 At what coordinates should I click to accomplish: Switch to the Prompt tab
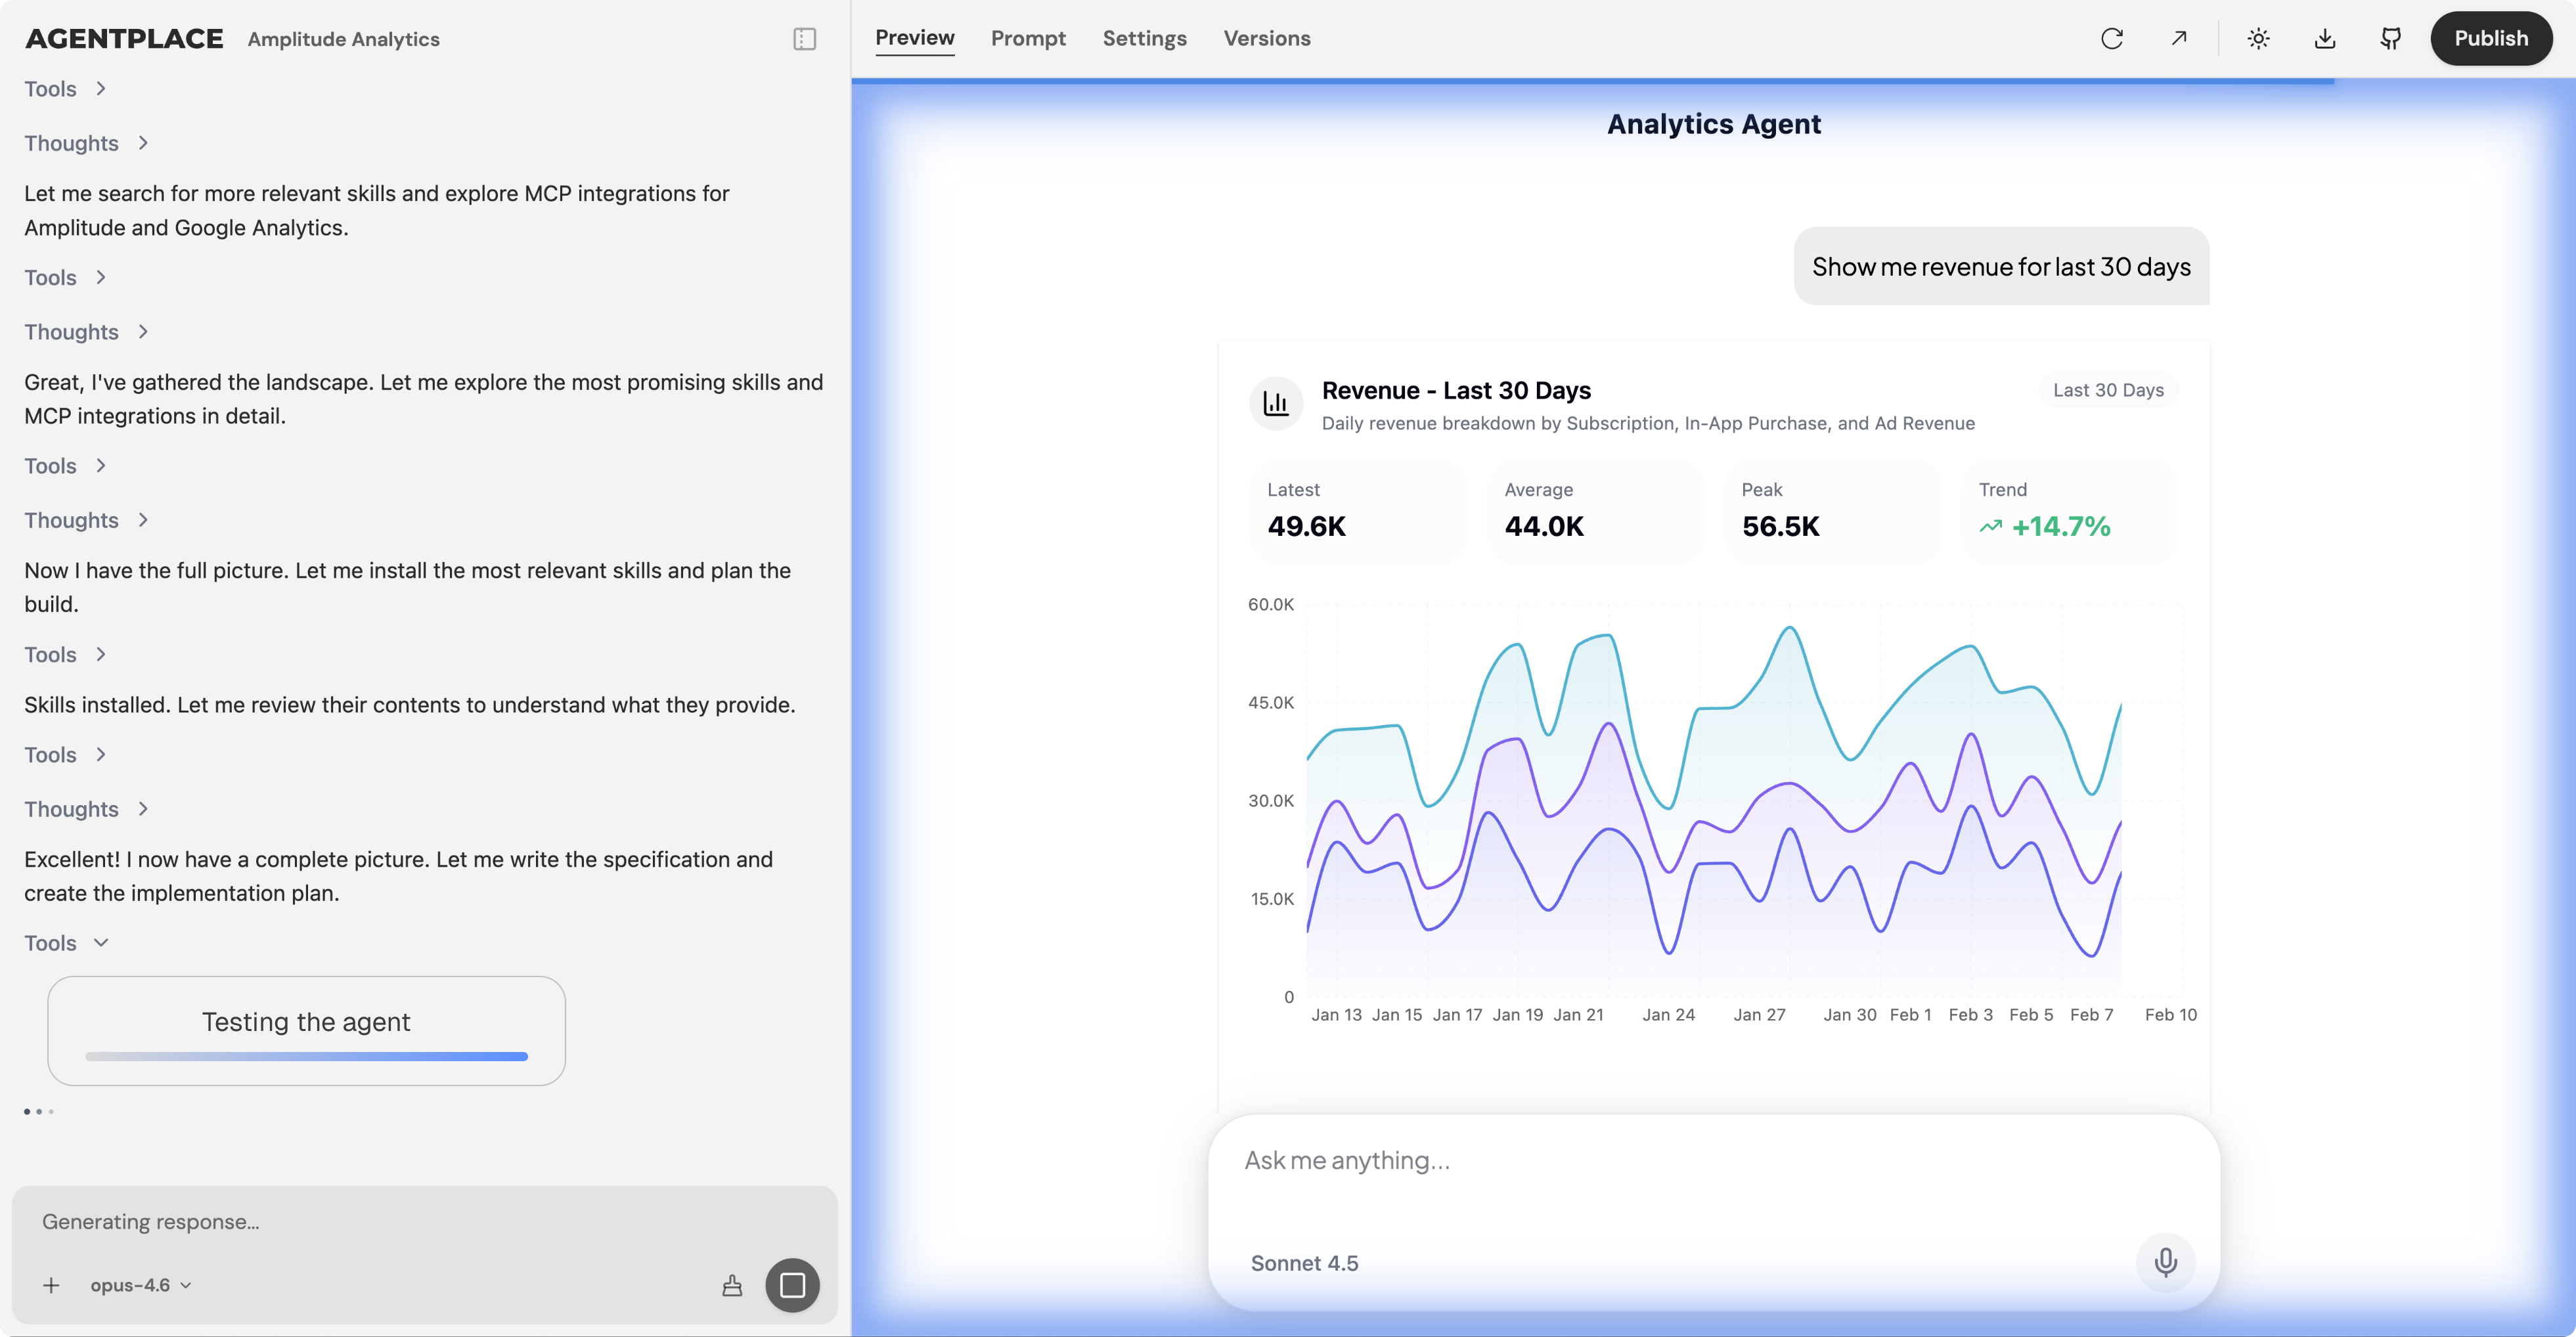coord(1027,39)
